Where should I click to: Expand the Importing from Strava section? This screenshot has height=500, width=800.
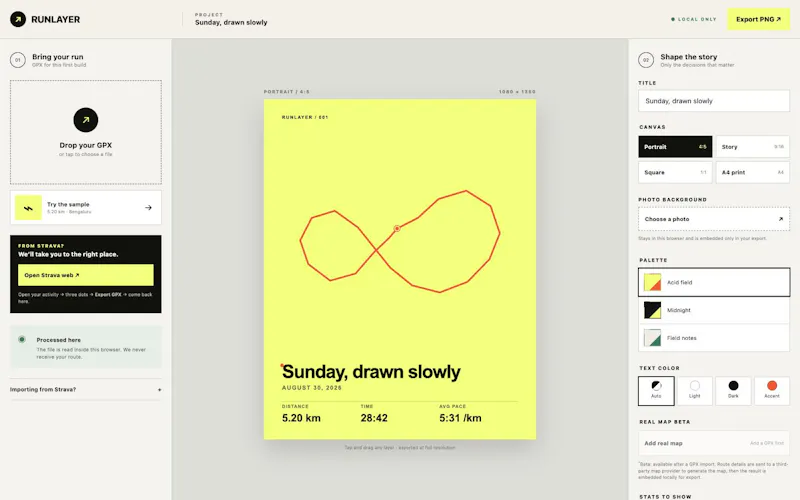(x=86, y=389)
